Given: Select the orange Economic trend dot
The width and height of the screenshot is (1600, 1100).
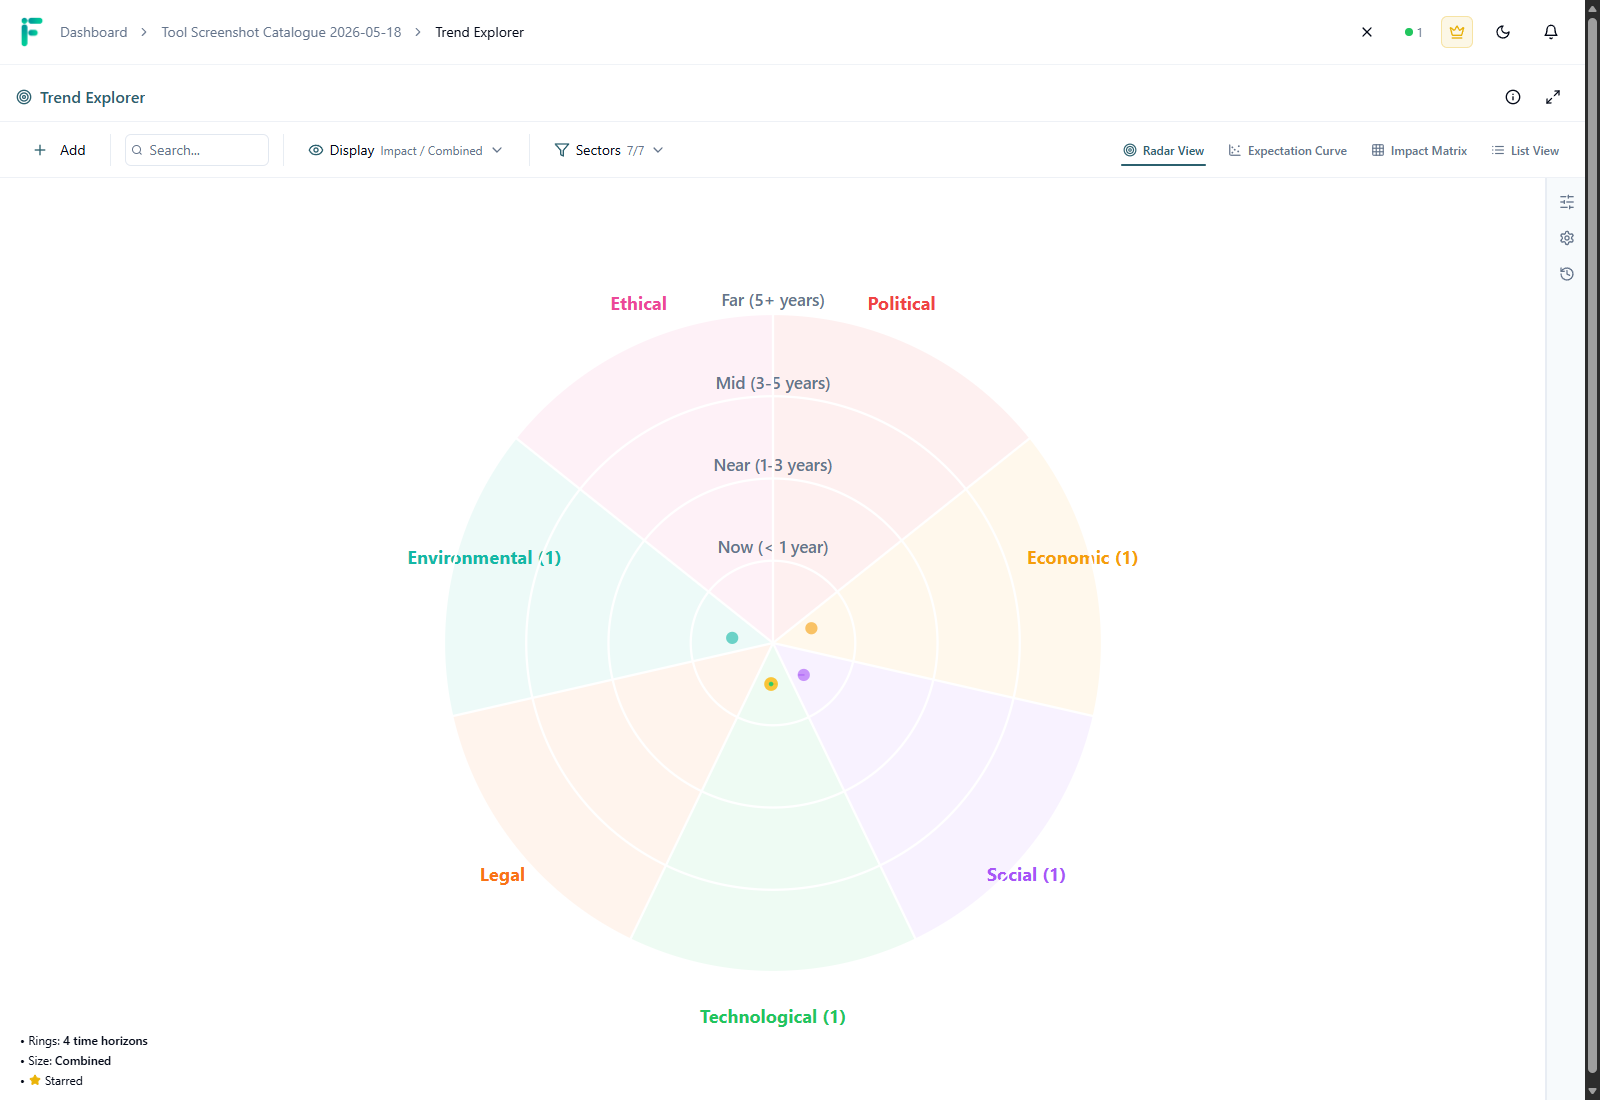Looking at the screenshot, I should pyautogui.click(x=812, y=628).
